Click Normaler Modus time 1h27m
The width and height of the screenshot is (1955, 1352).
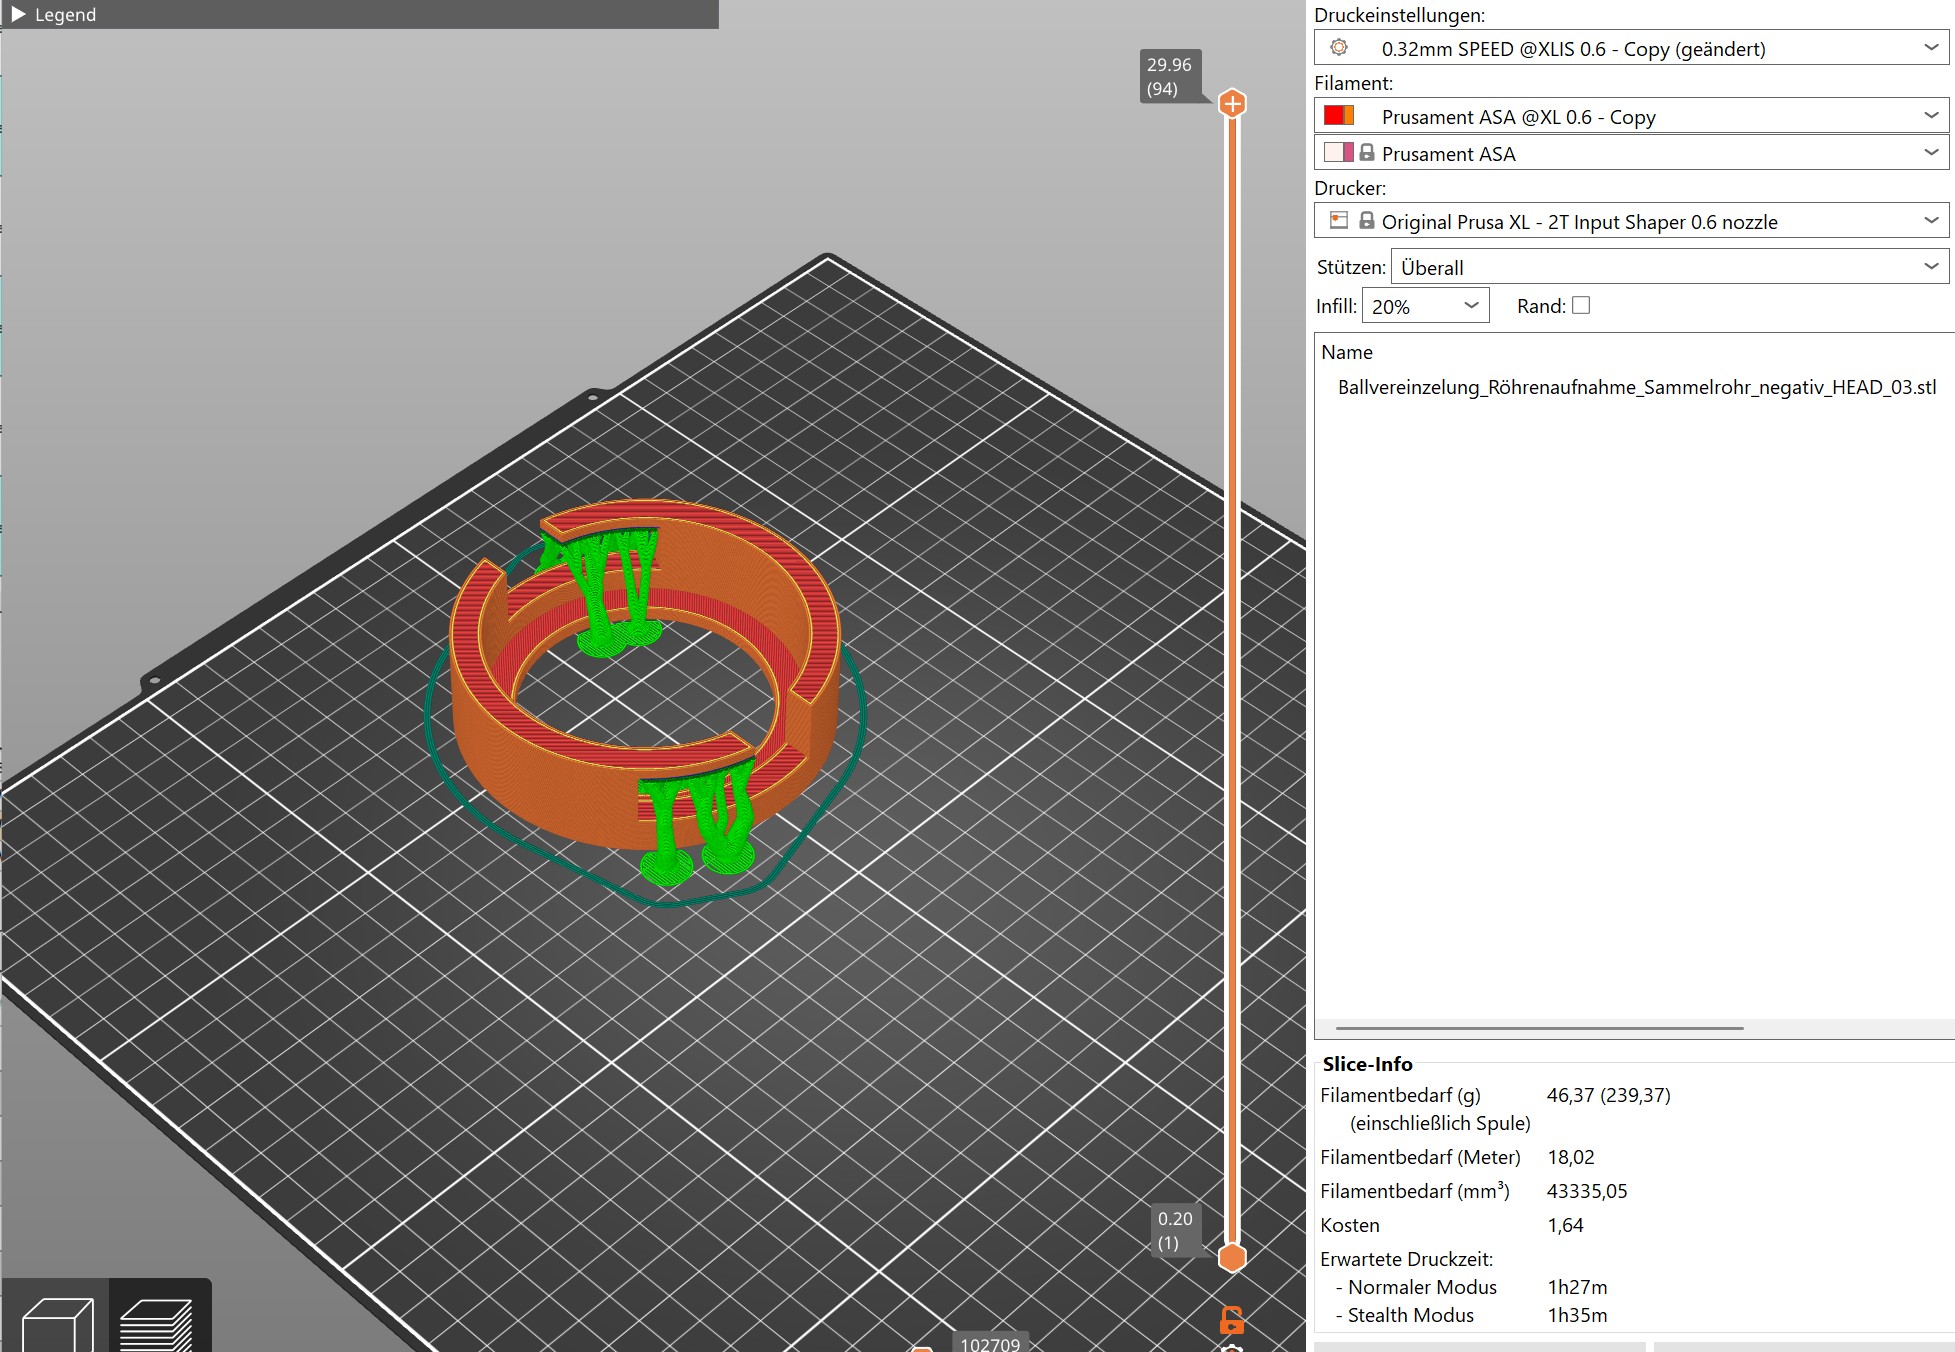click(1577, 1287)
